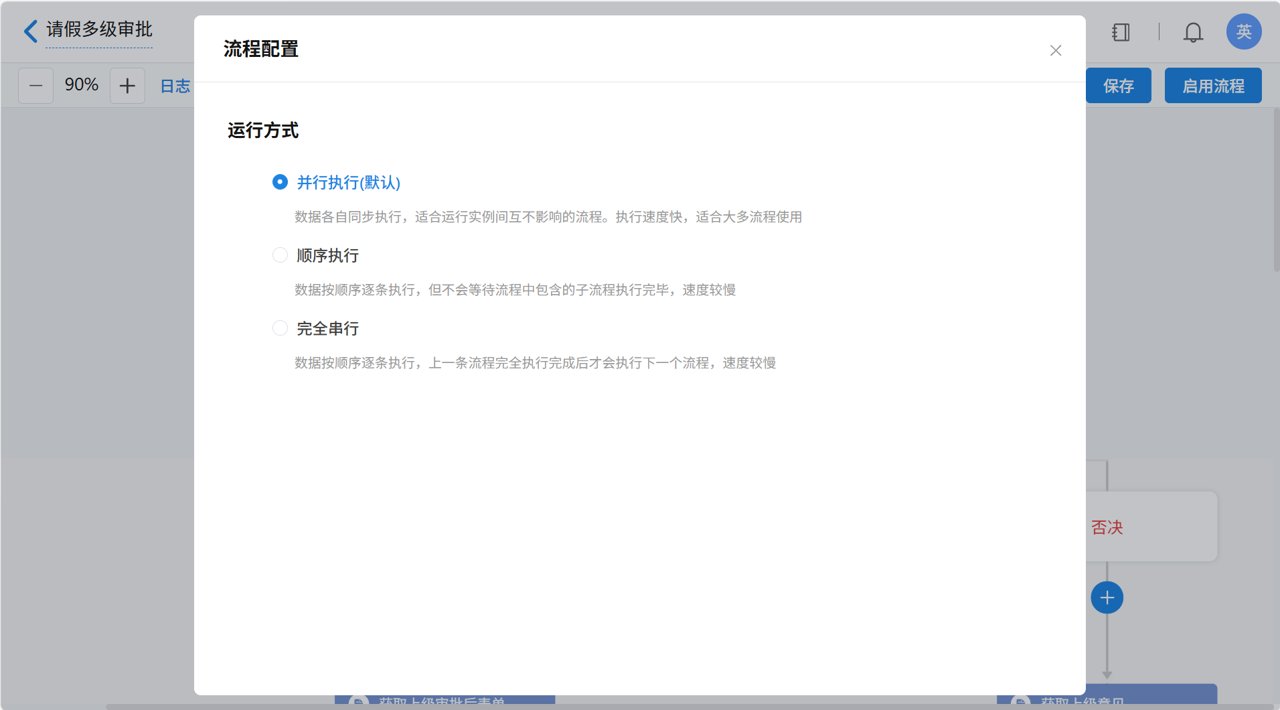Image resolution: width=1280 pixels, height=710 pixels.
Task: Click the blue plus add-node circle
Action: tap(1107, 598)
